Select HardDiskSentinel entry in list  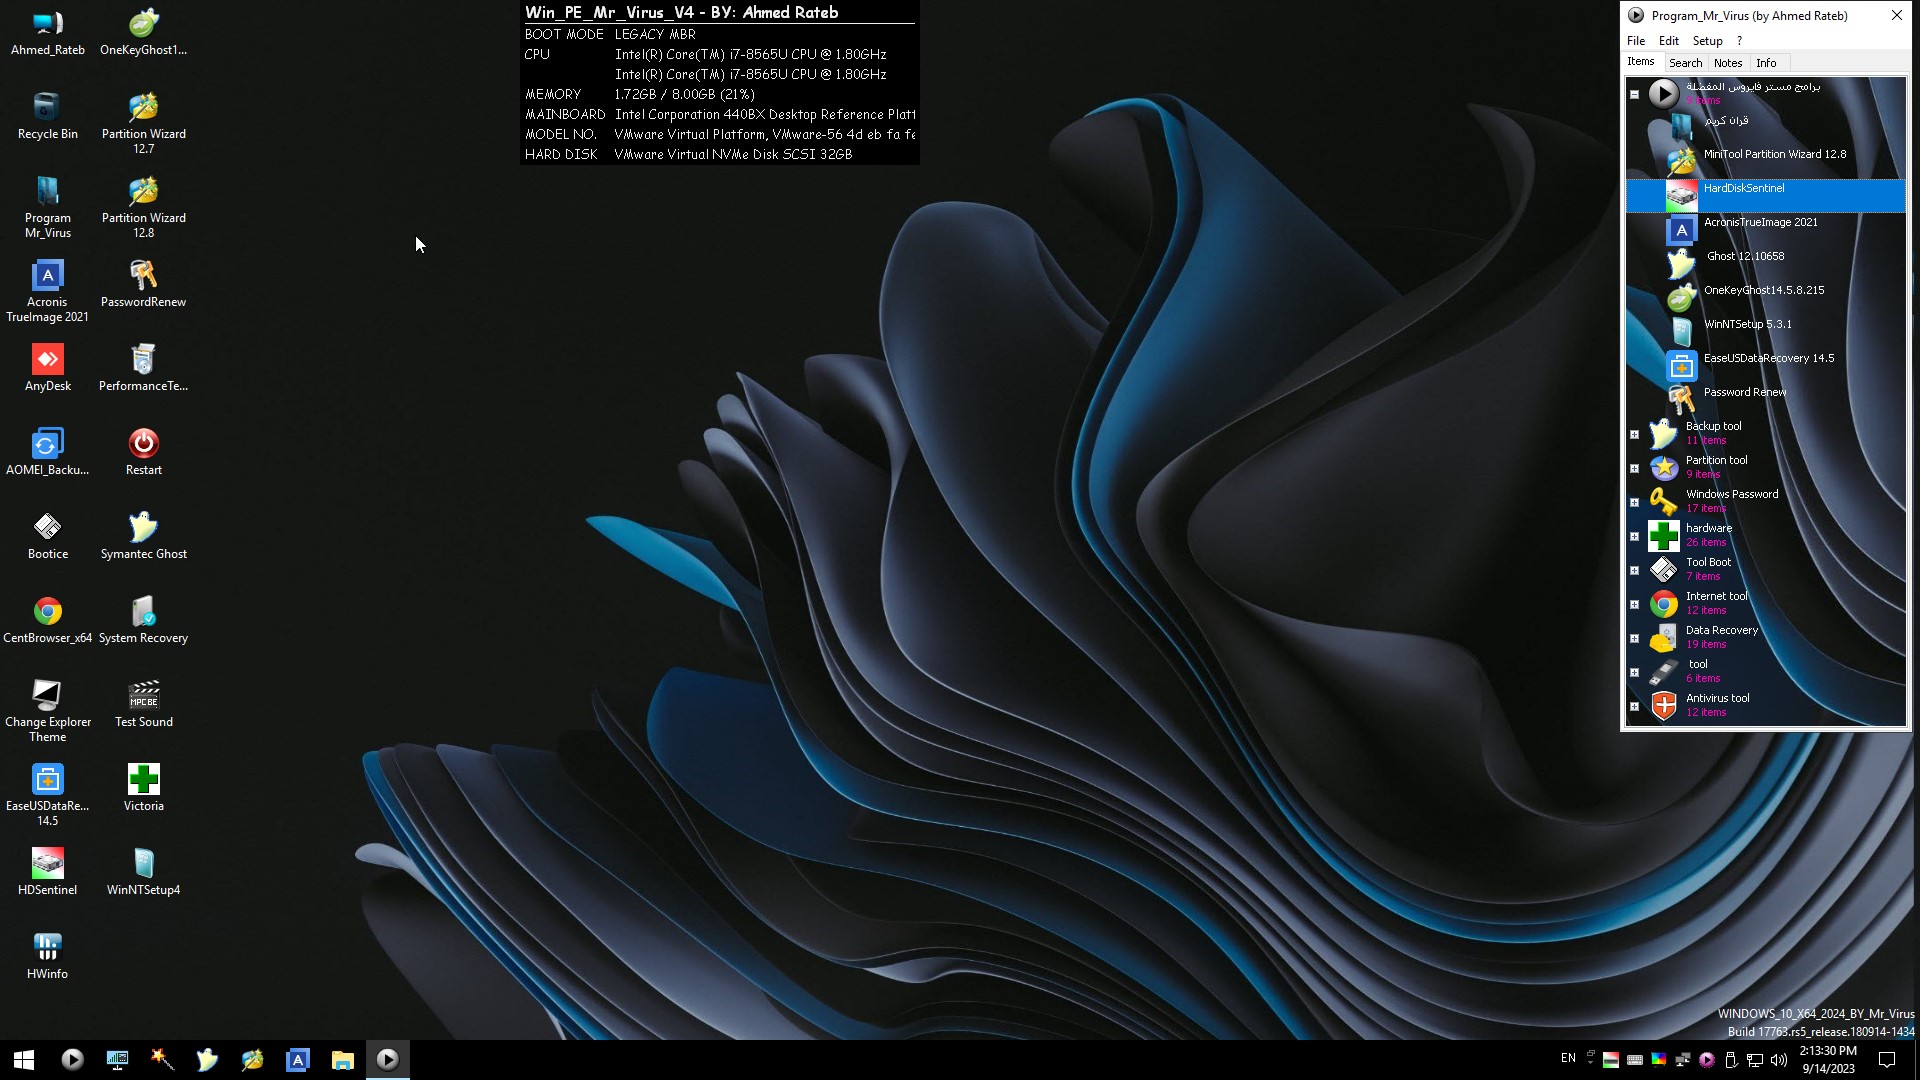coord(1766,195)
